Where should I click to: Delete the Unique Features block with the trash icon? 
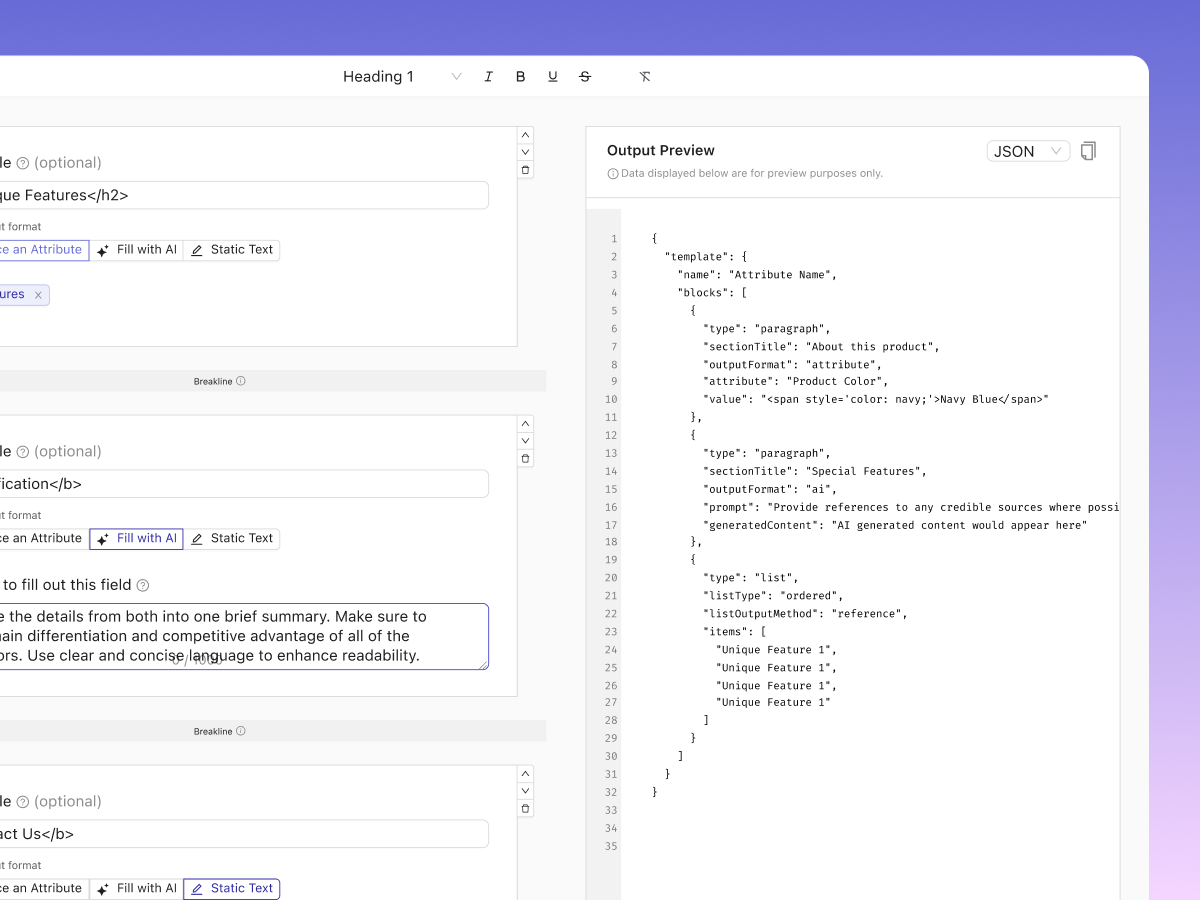click(x=525, y=170)
